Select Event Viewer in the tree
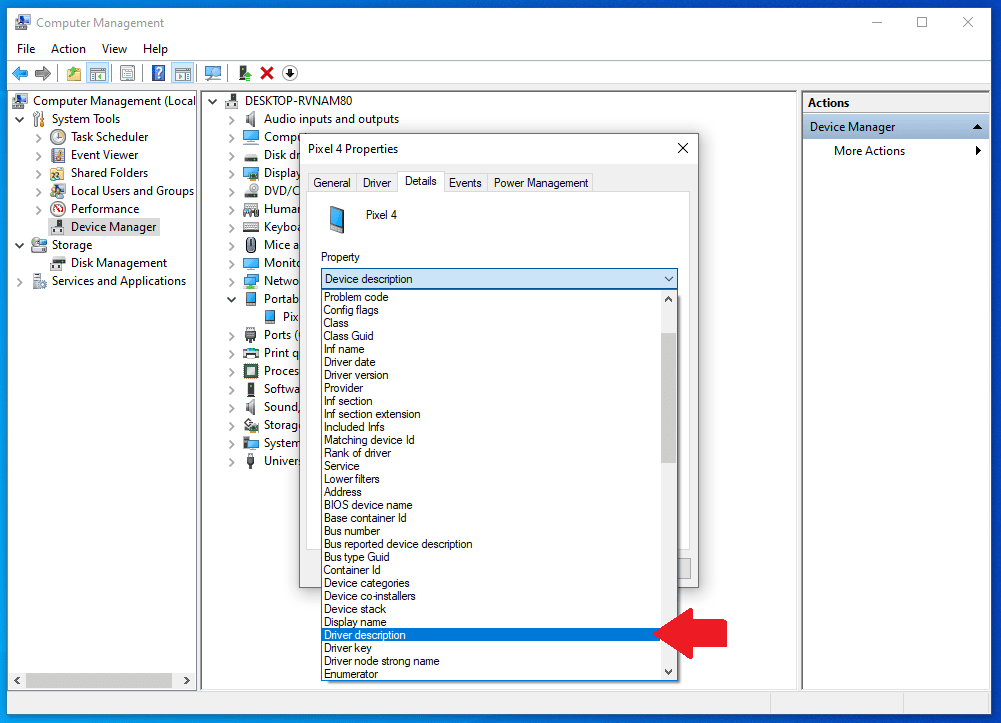Screen dimensions: 1001x723 [104, 154]
